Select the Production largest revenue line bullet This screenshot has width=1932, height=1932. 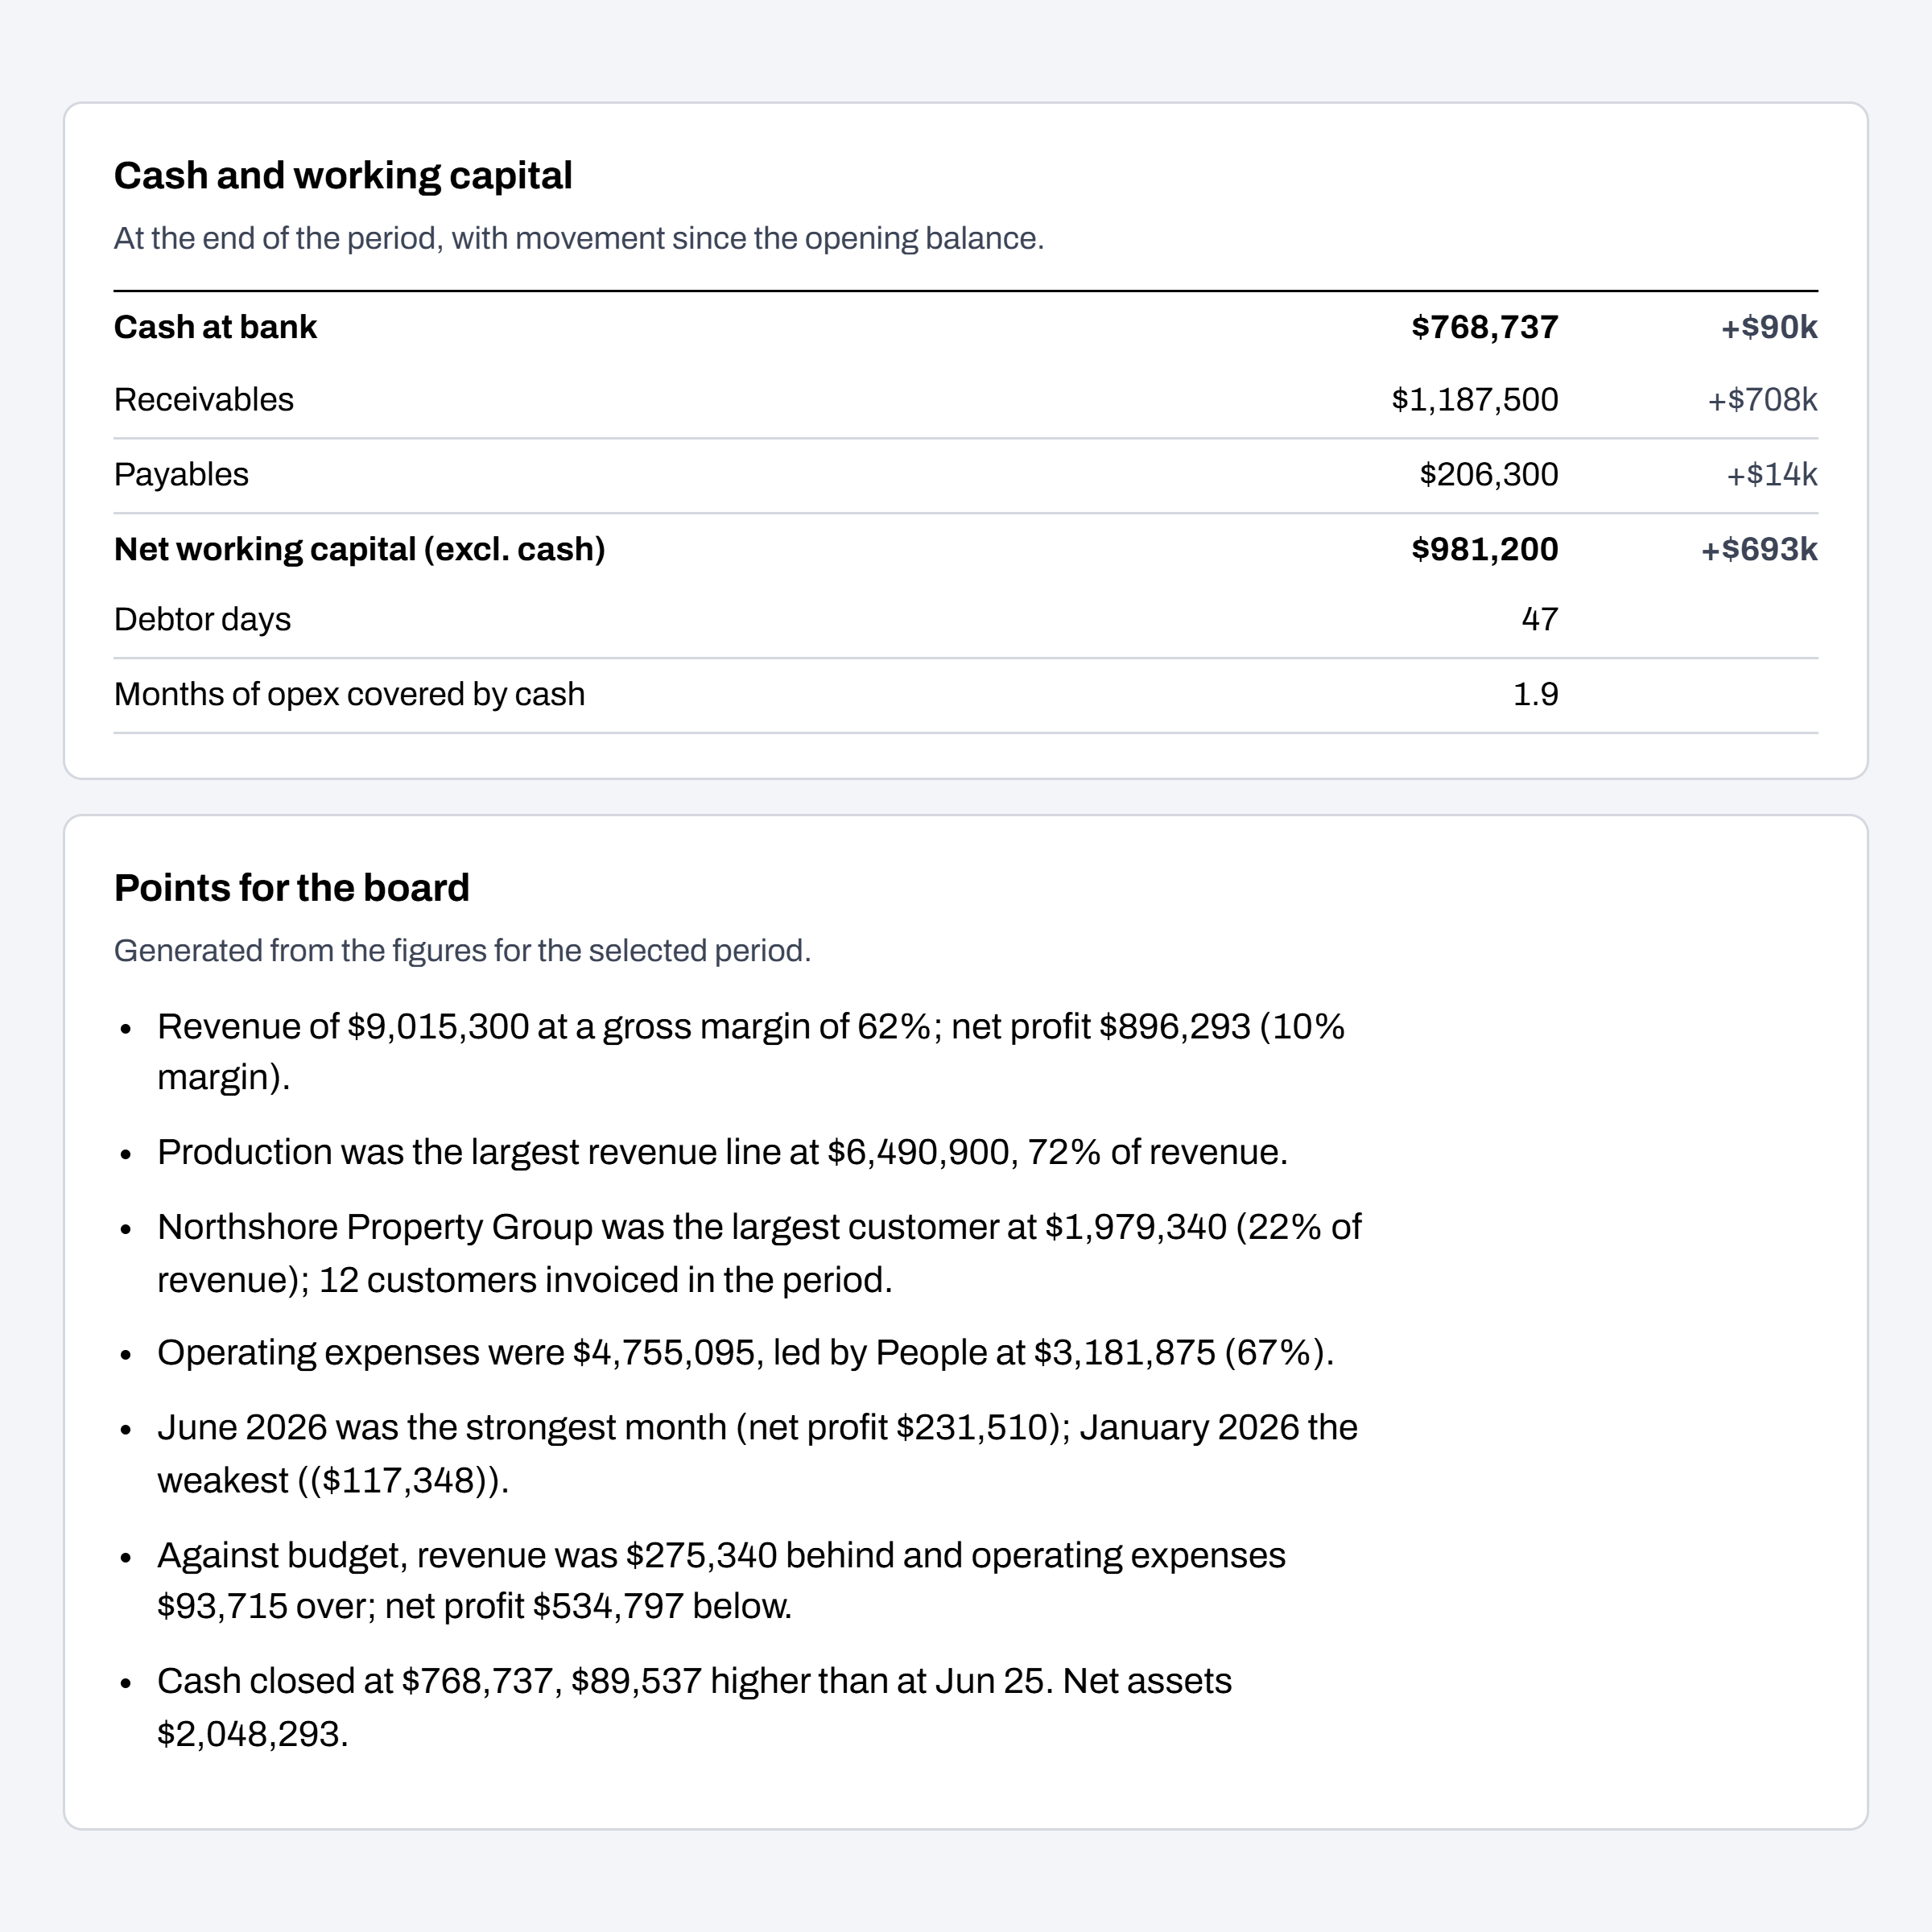point(722,1152)
